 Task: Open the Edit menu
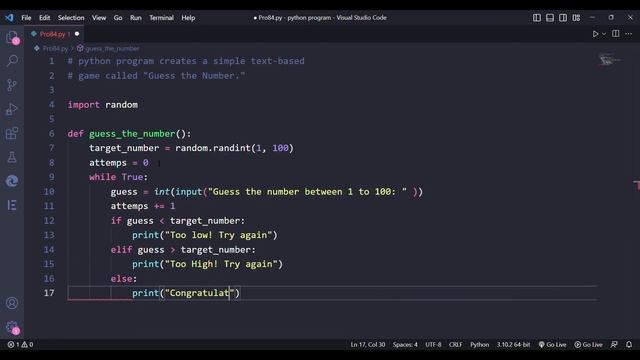pos(44,18)
